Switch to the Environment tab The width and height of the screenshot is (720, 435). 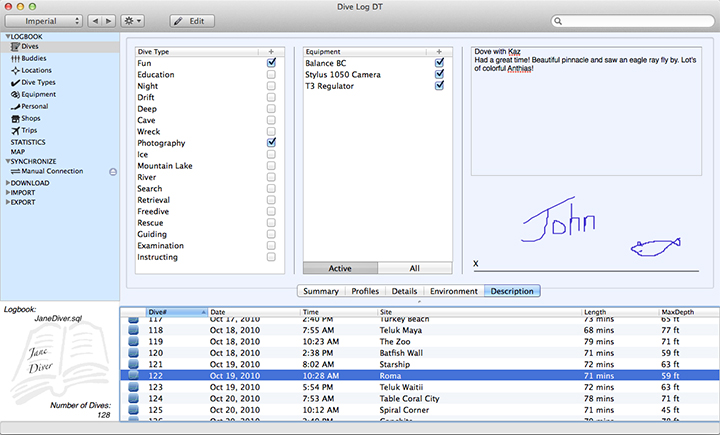coord(453,291)
